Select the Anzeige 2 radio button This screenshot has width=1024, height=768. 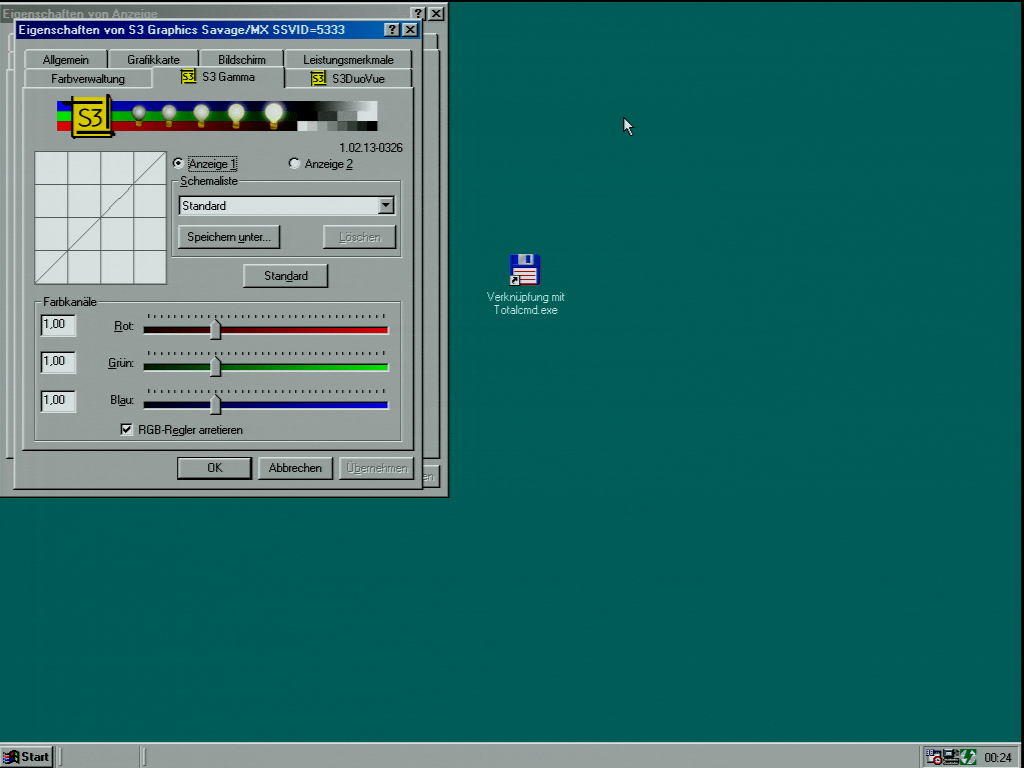(294, 164)
